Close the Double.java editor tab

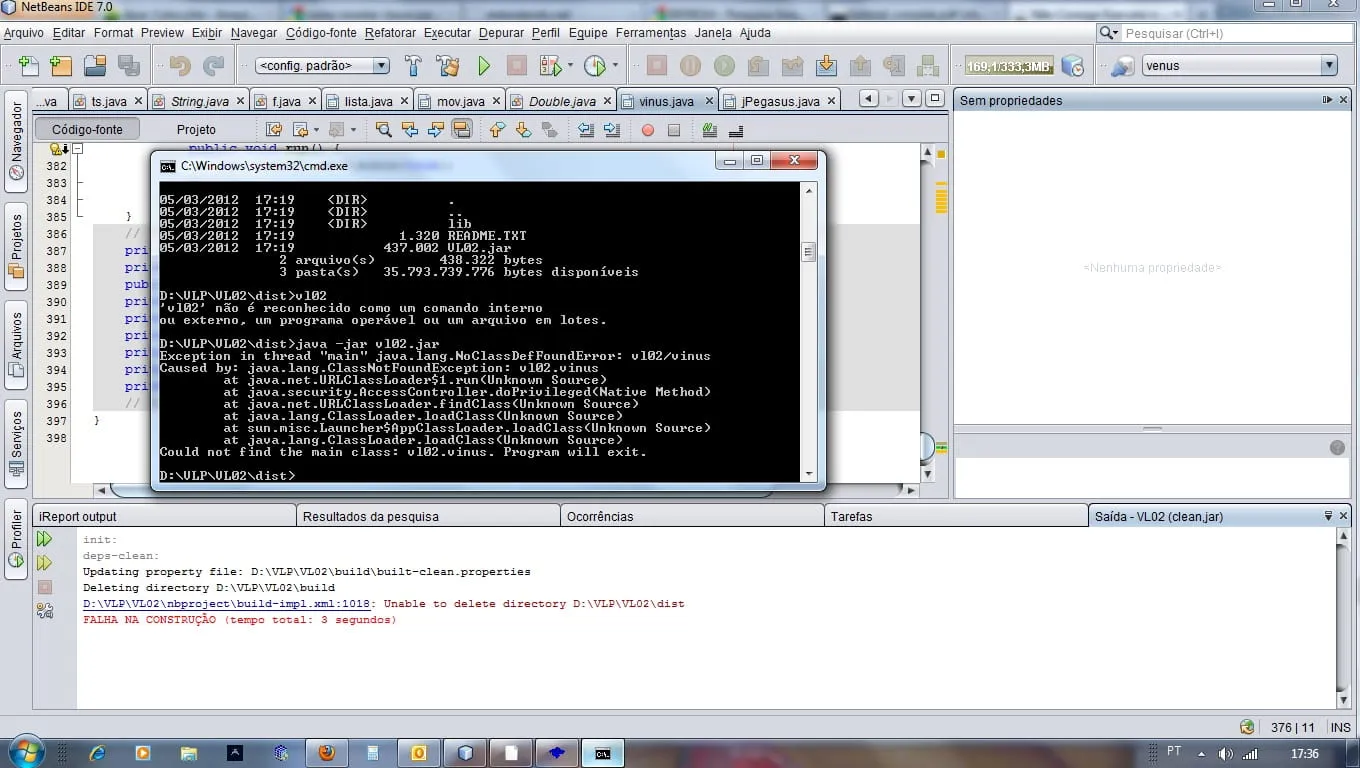[607, 101]
